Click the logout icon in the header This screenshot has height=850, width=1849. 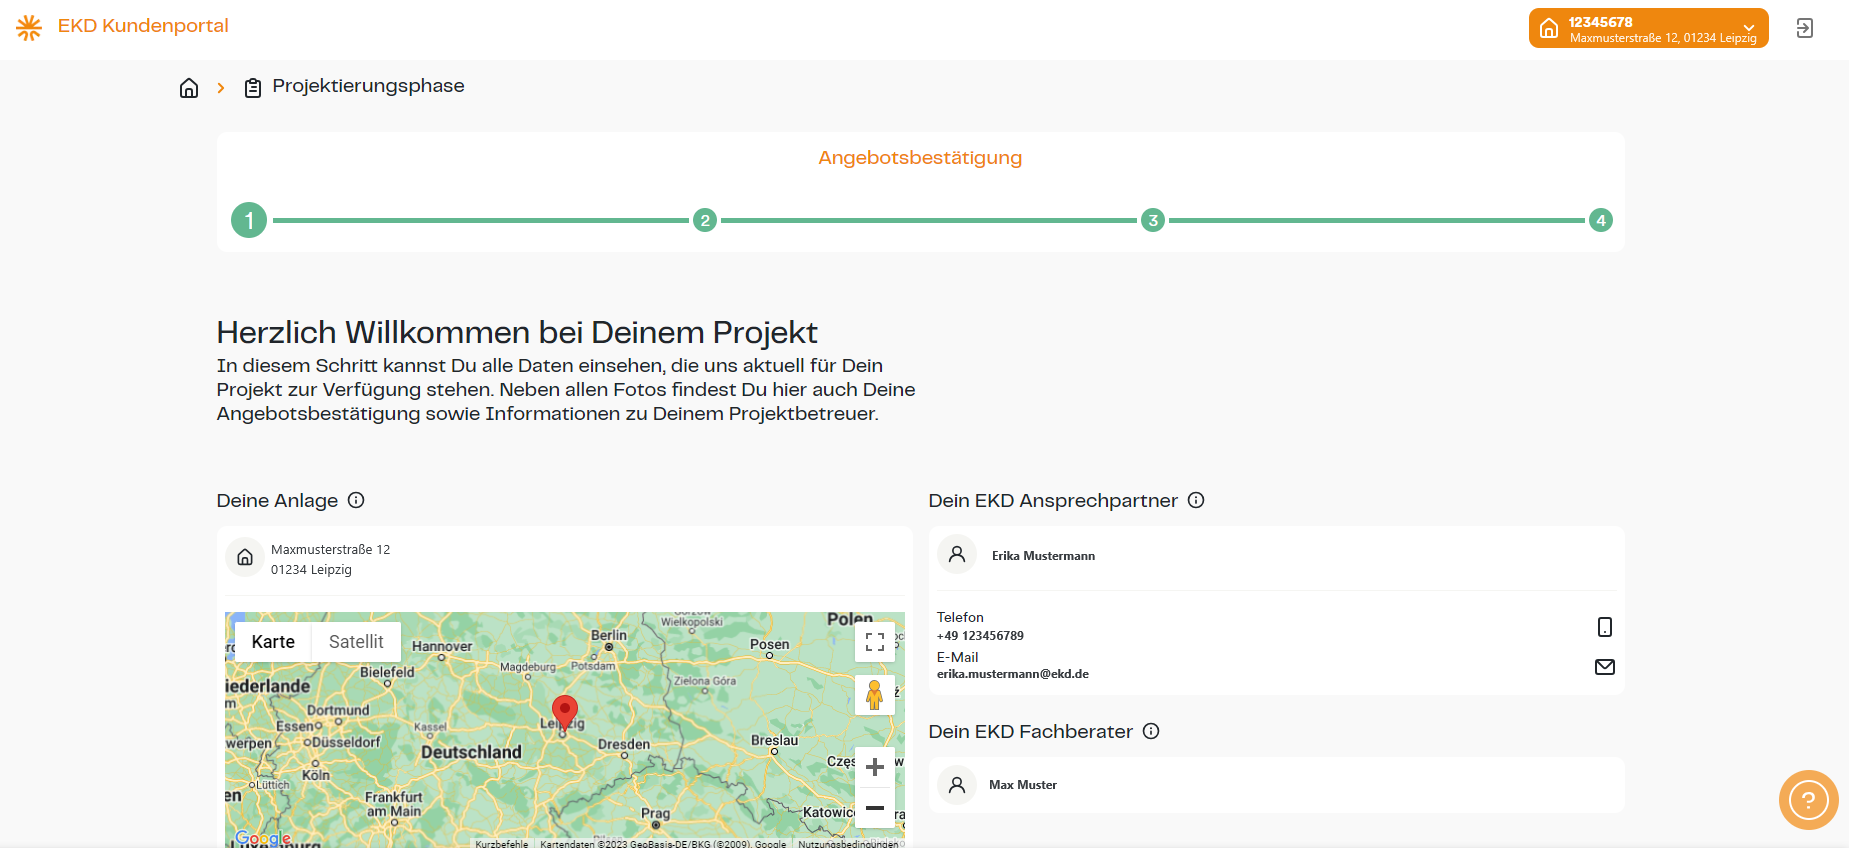coord(1805,28)
